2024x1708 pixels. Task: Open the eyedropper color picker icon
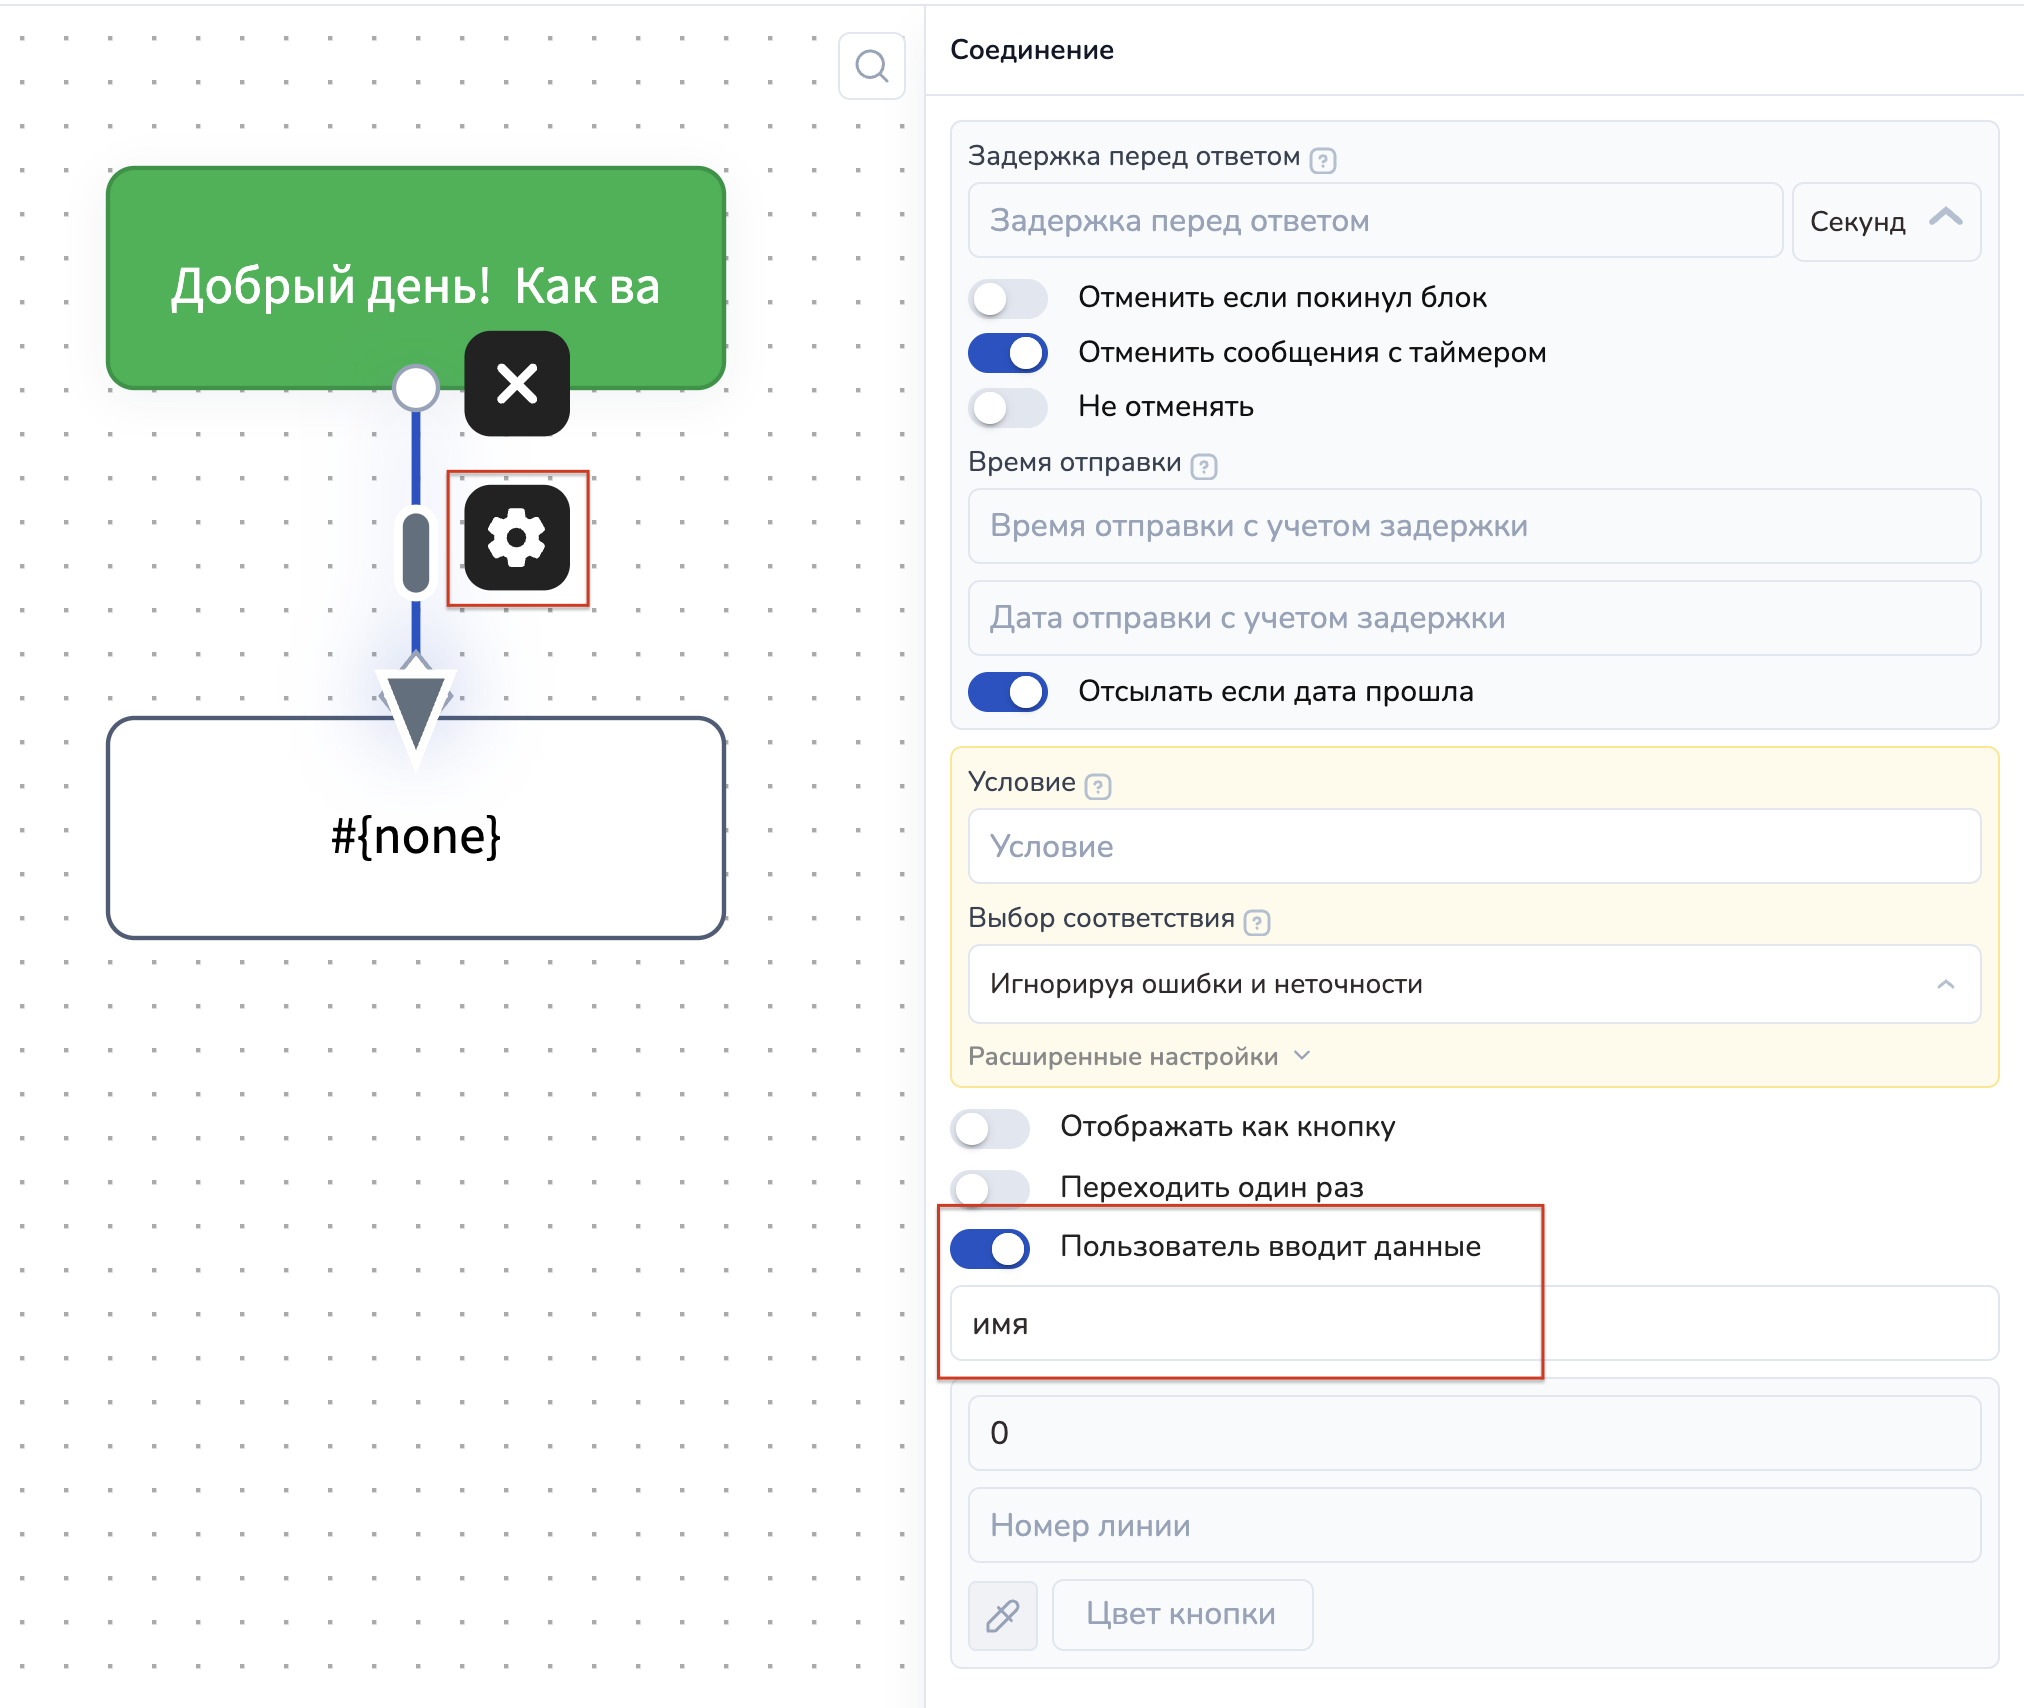point(1003,1615)
